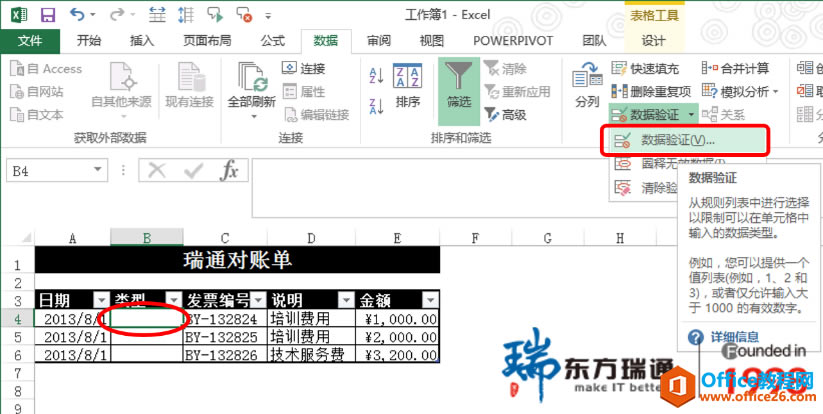
Task: Switch to the 视图 ribbon tab
Action: tap(431, 41)
